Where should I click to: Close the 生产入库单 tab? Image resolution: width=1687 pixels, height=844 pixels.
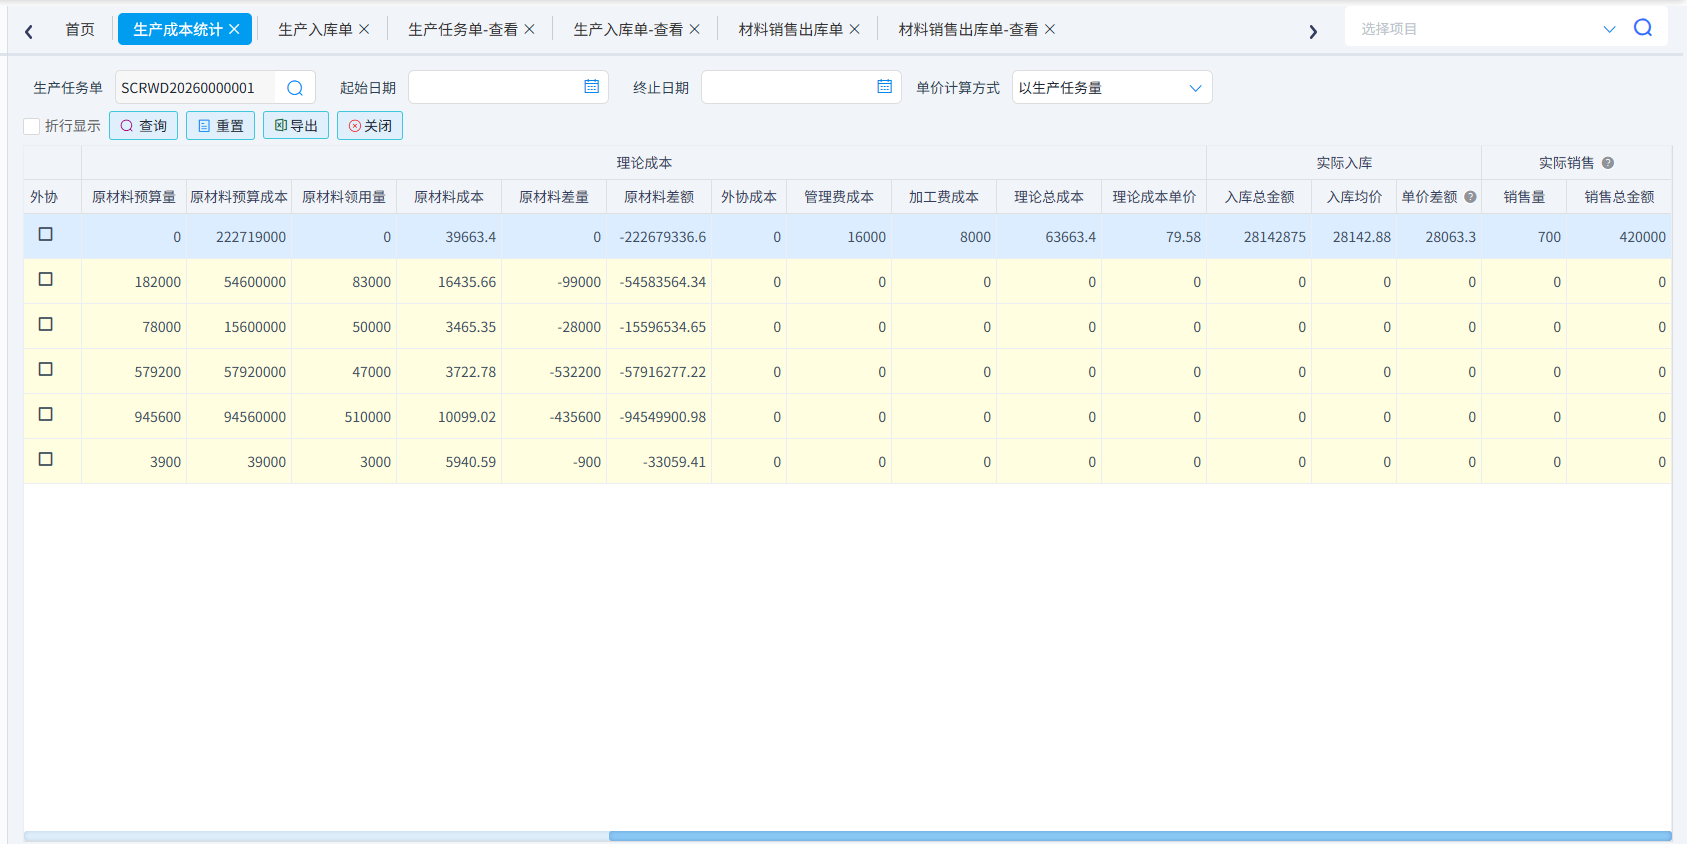tap(364, 29)
